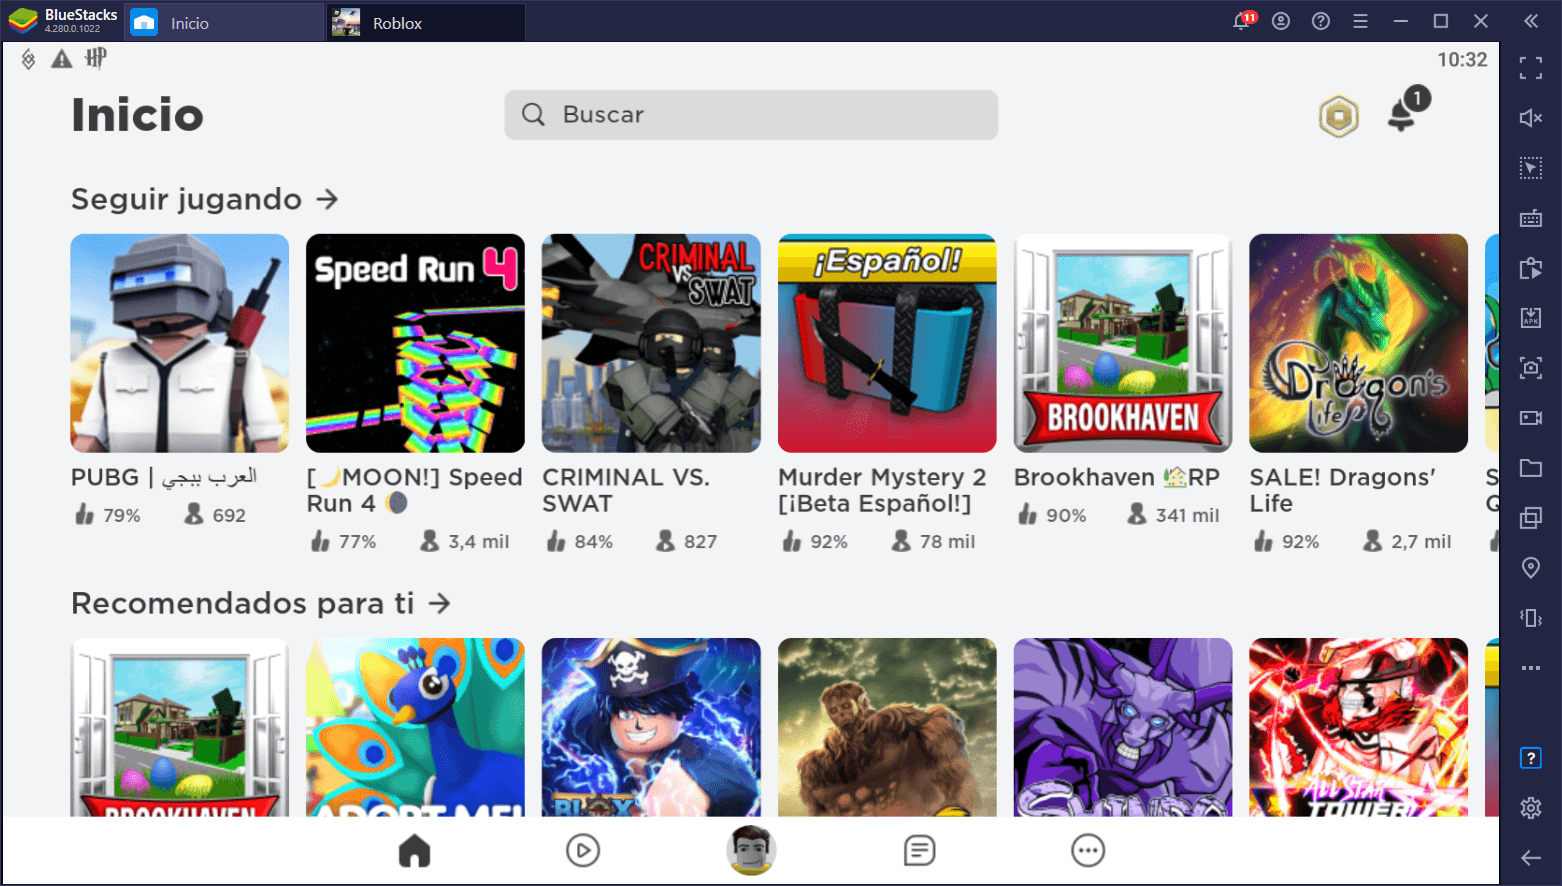Mute the BlueStacks volume

pyautogui.click(x=1531, y=118)
